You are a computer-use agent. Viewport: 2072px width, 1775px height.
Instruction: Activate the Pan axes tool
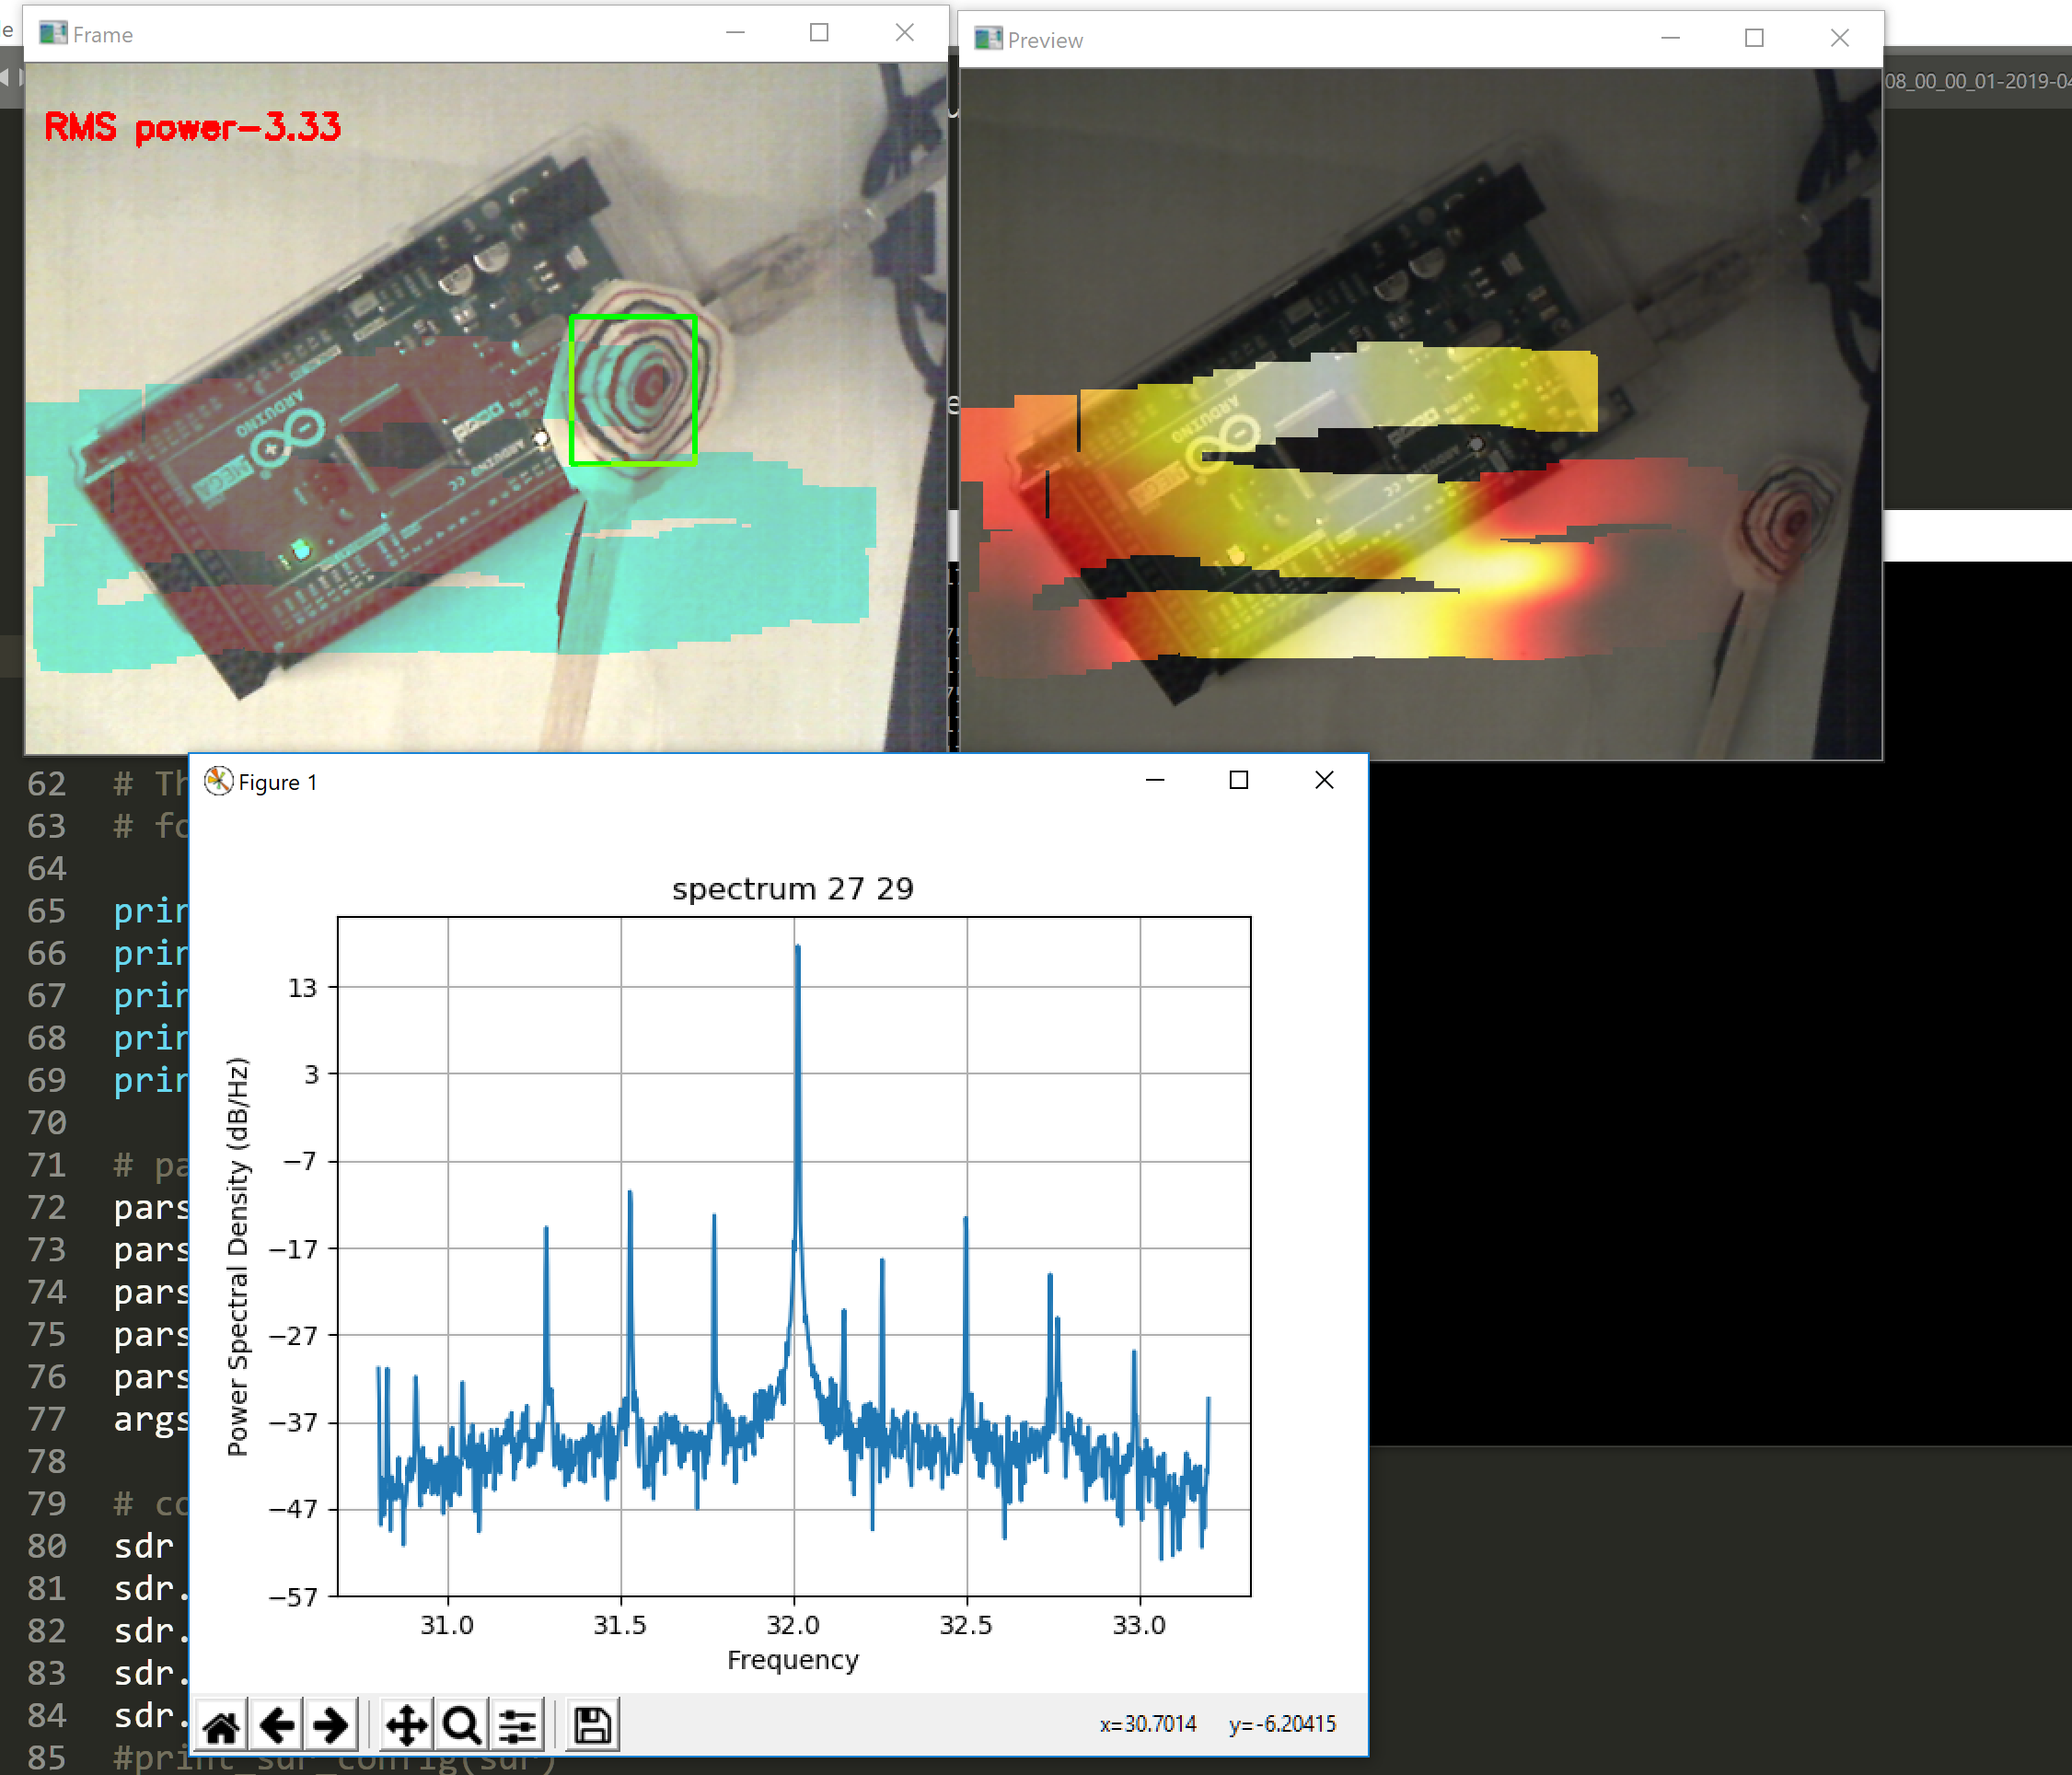[x=406, y=1725]
